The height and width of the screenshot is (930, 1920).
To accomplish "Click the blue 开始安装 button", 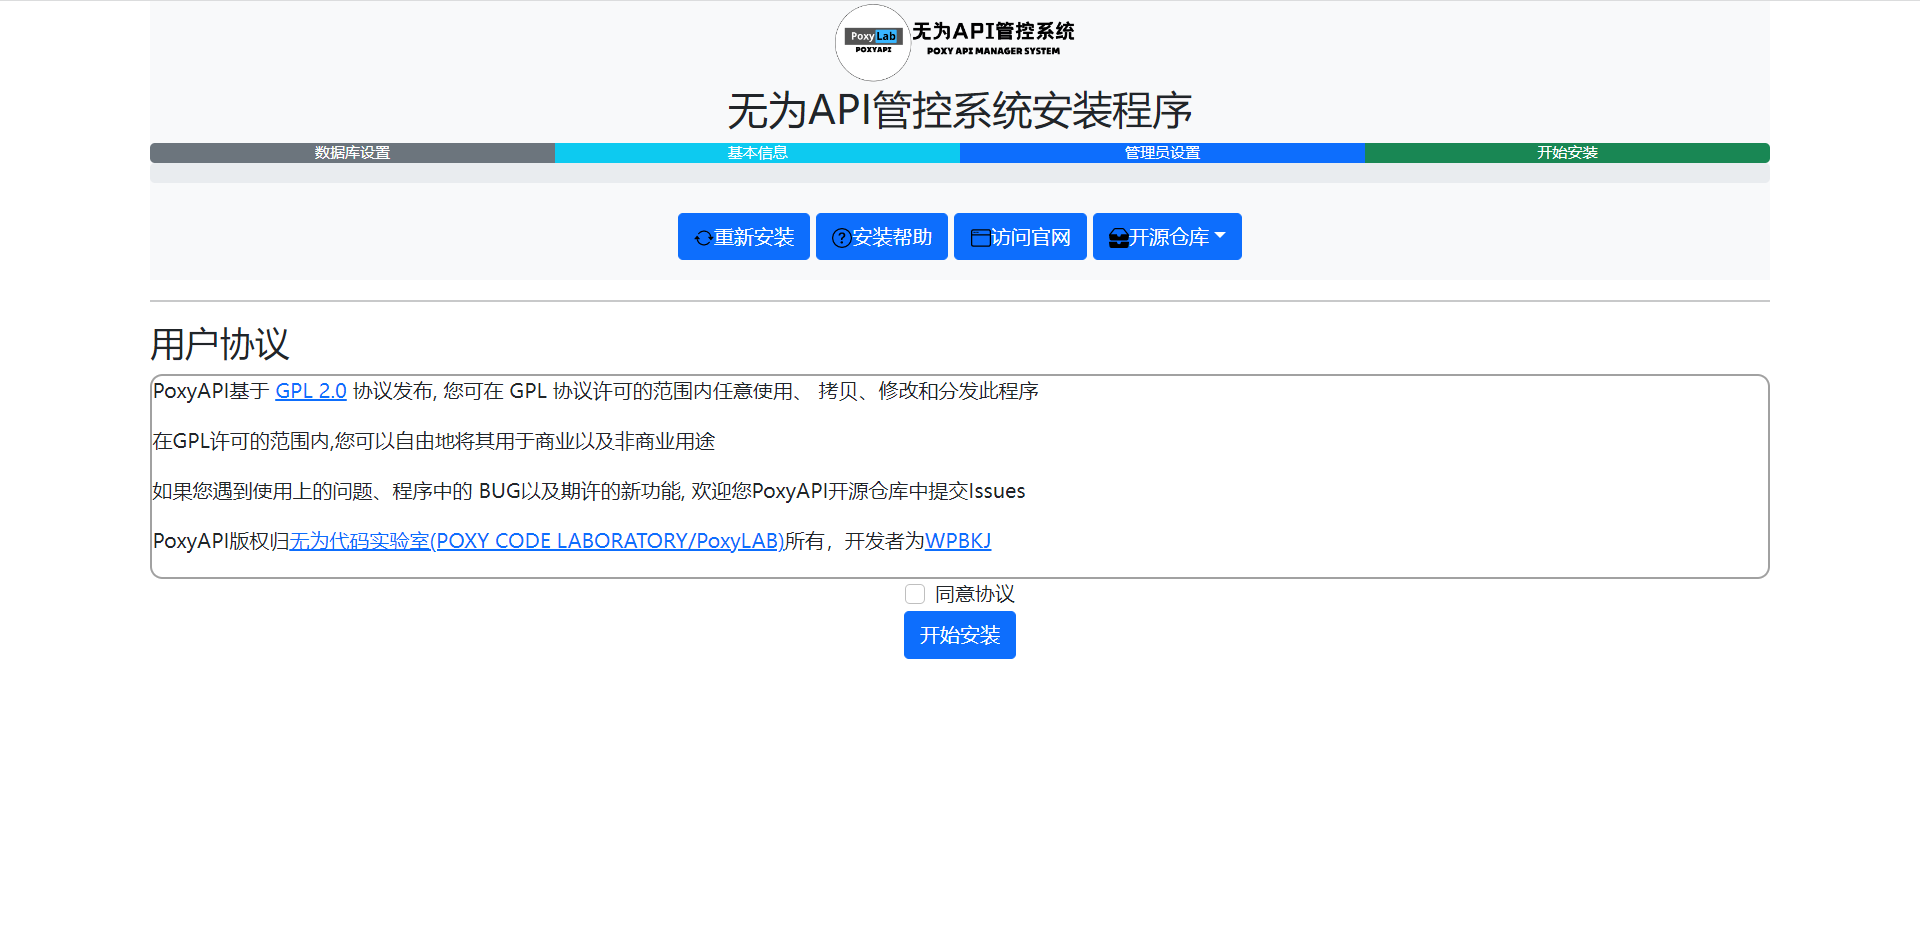I will pyautogui.click(x=960, y=635).
